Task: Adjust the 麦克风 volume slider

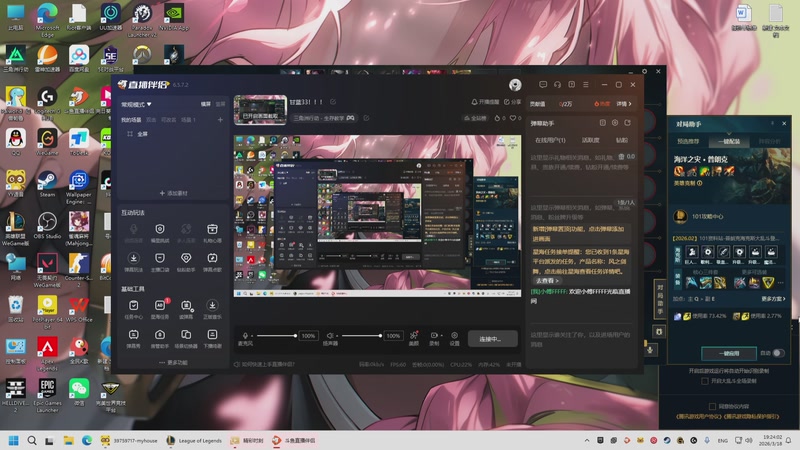Action: pyautogui.click(x=276, y=336)
